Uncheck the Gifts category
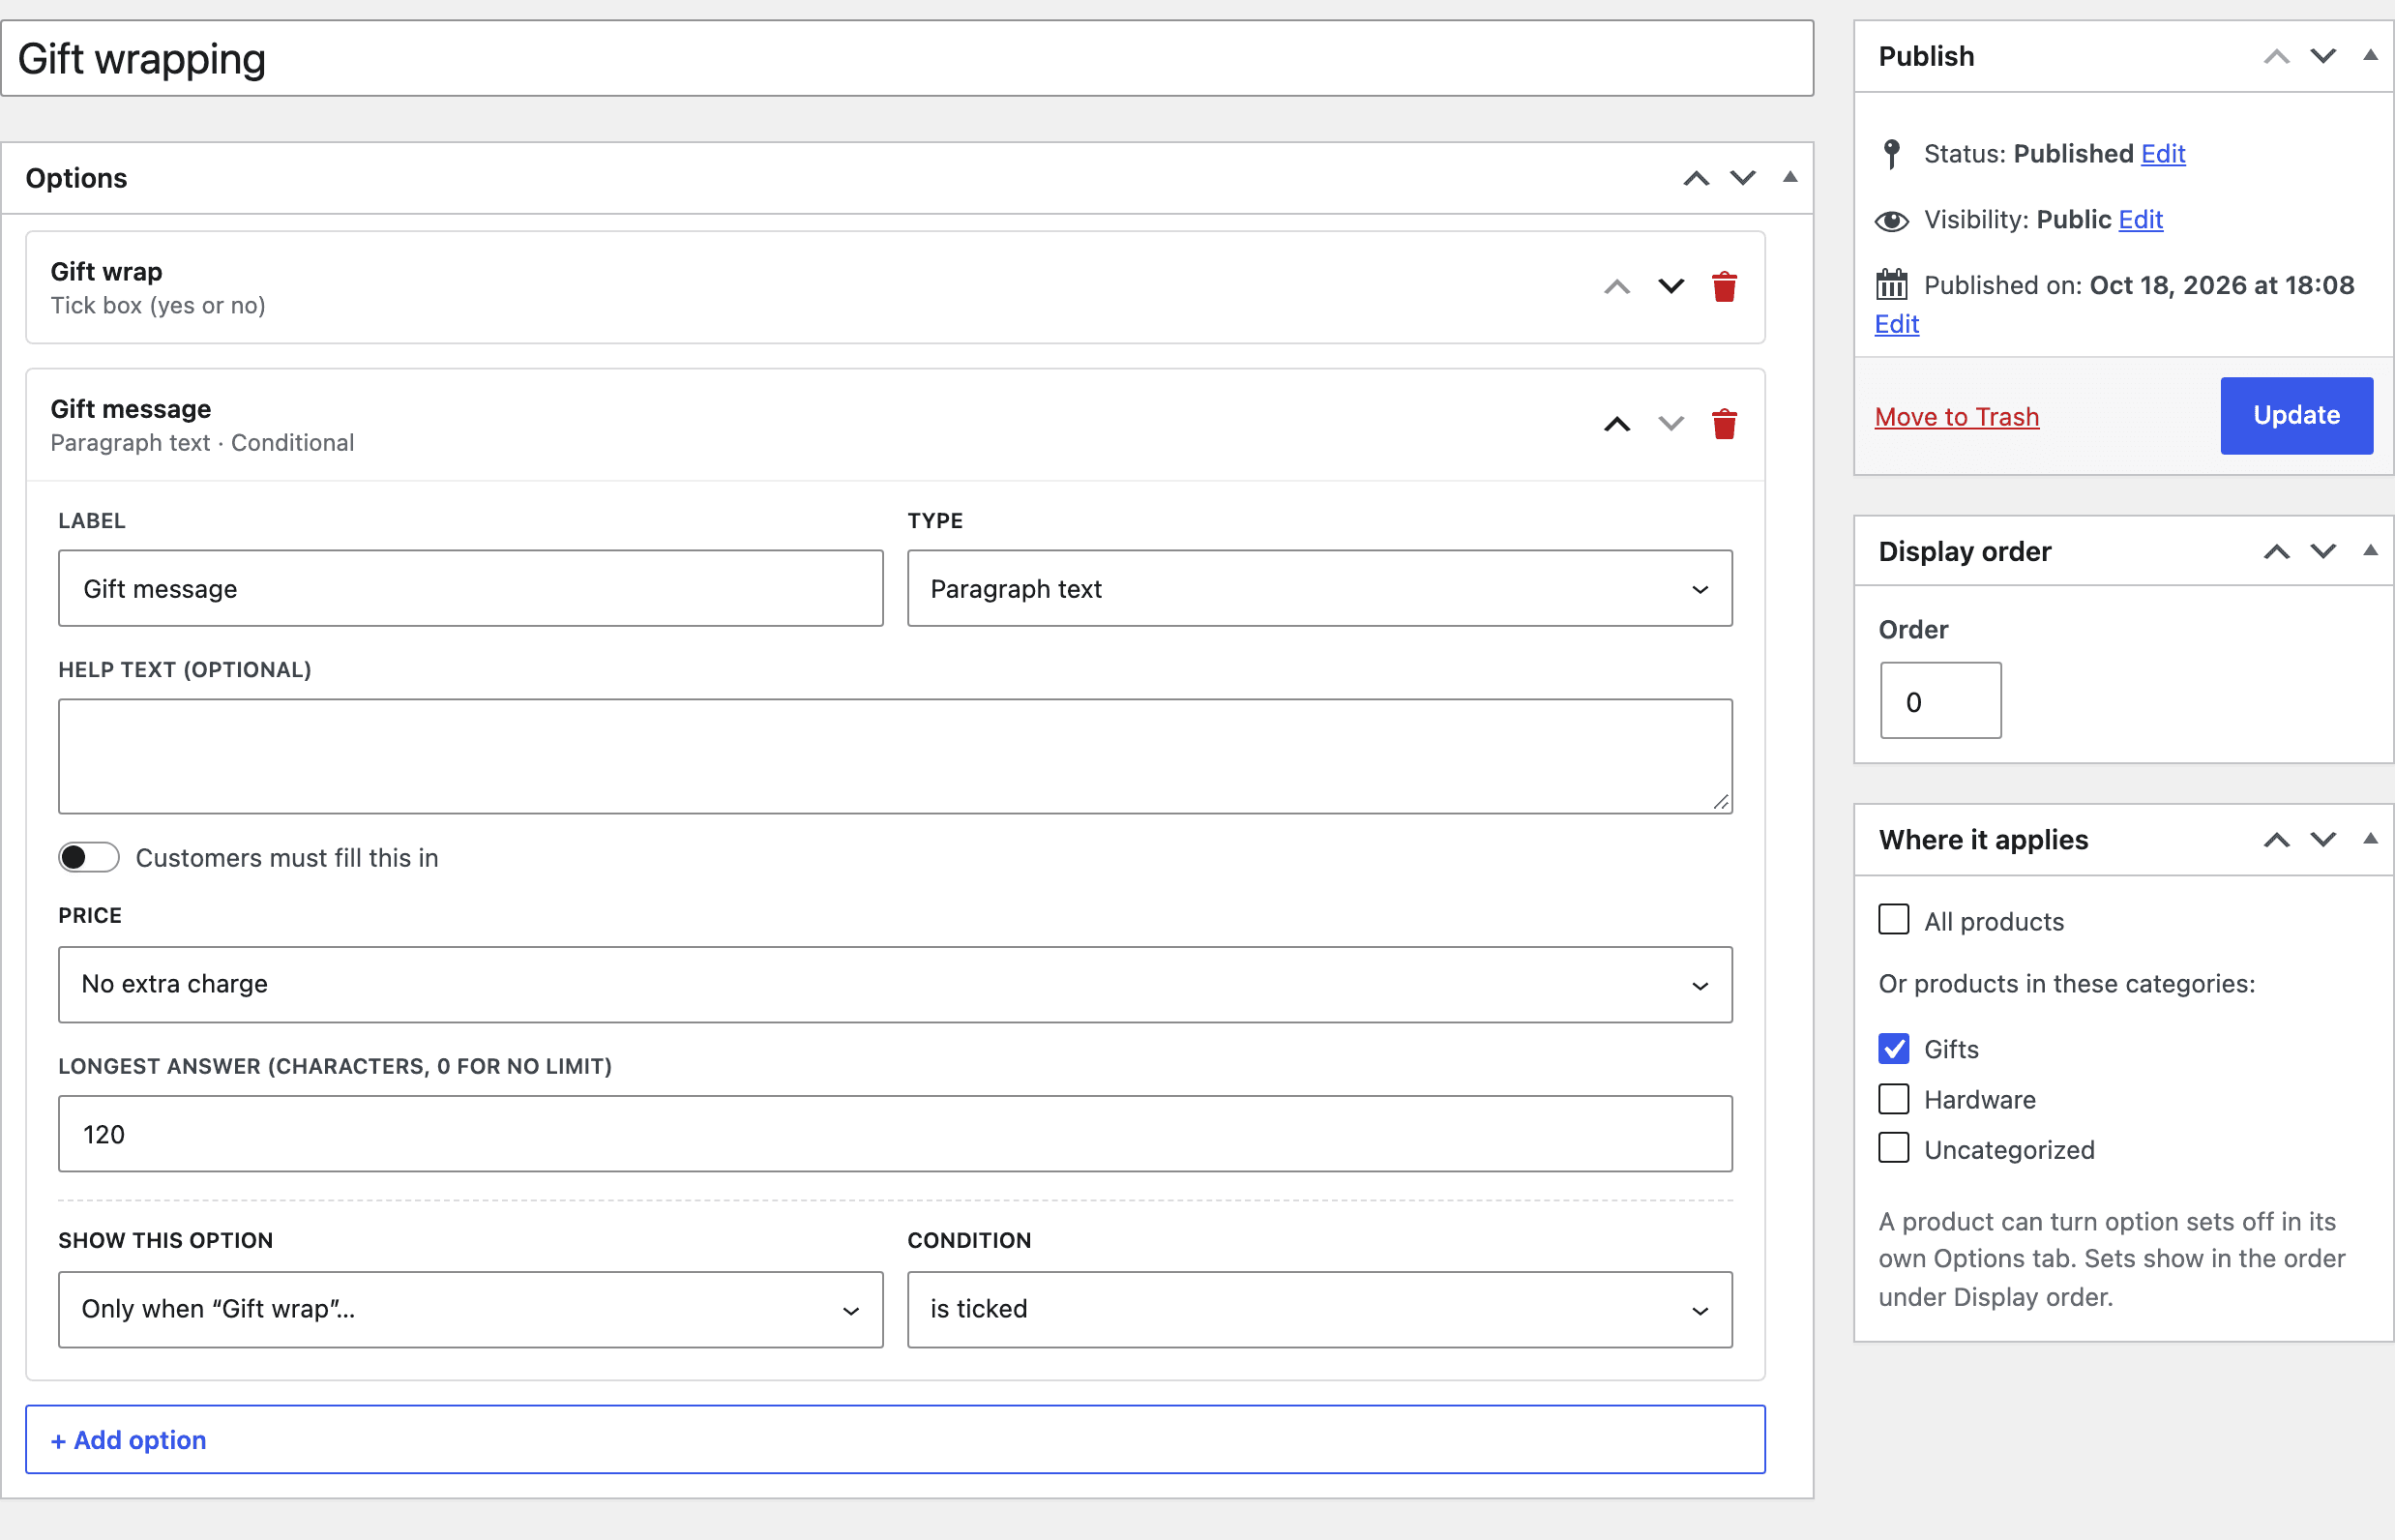 [1893, 1048]
